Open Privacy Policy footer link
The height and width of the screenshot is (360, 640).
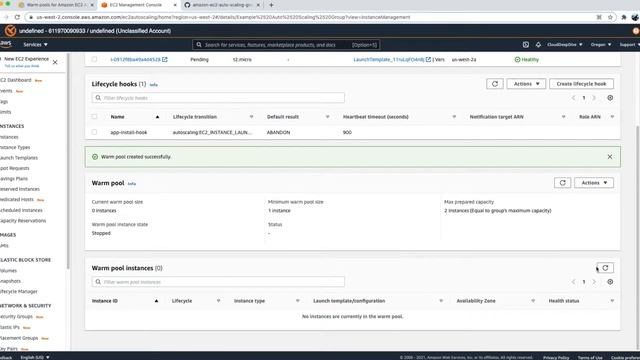[556, 358]
